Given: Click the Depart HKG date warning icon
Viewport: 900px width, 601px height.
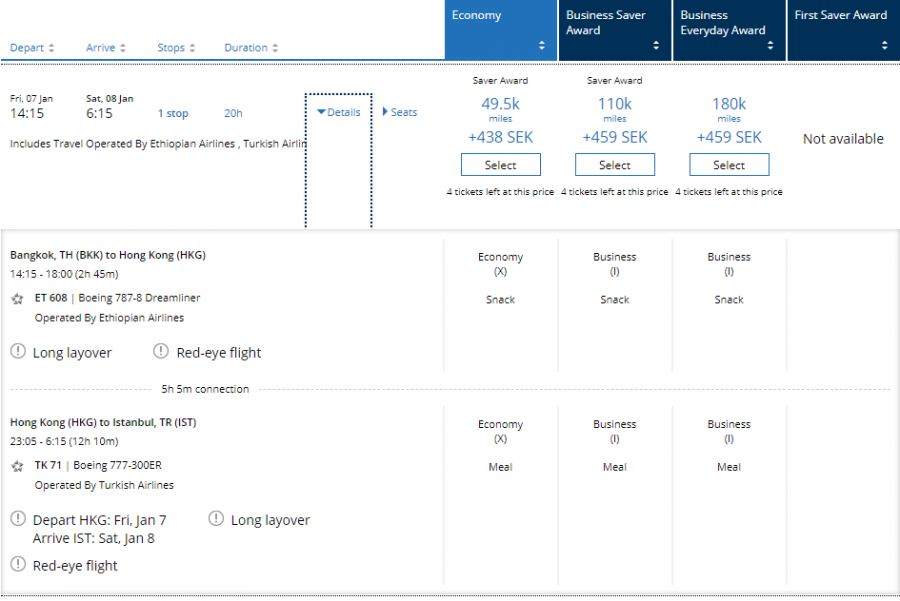Looking at the screenshot, I should coord(18,519).
